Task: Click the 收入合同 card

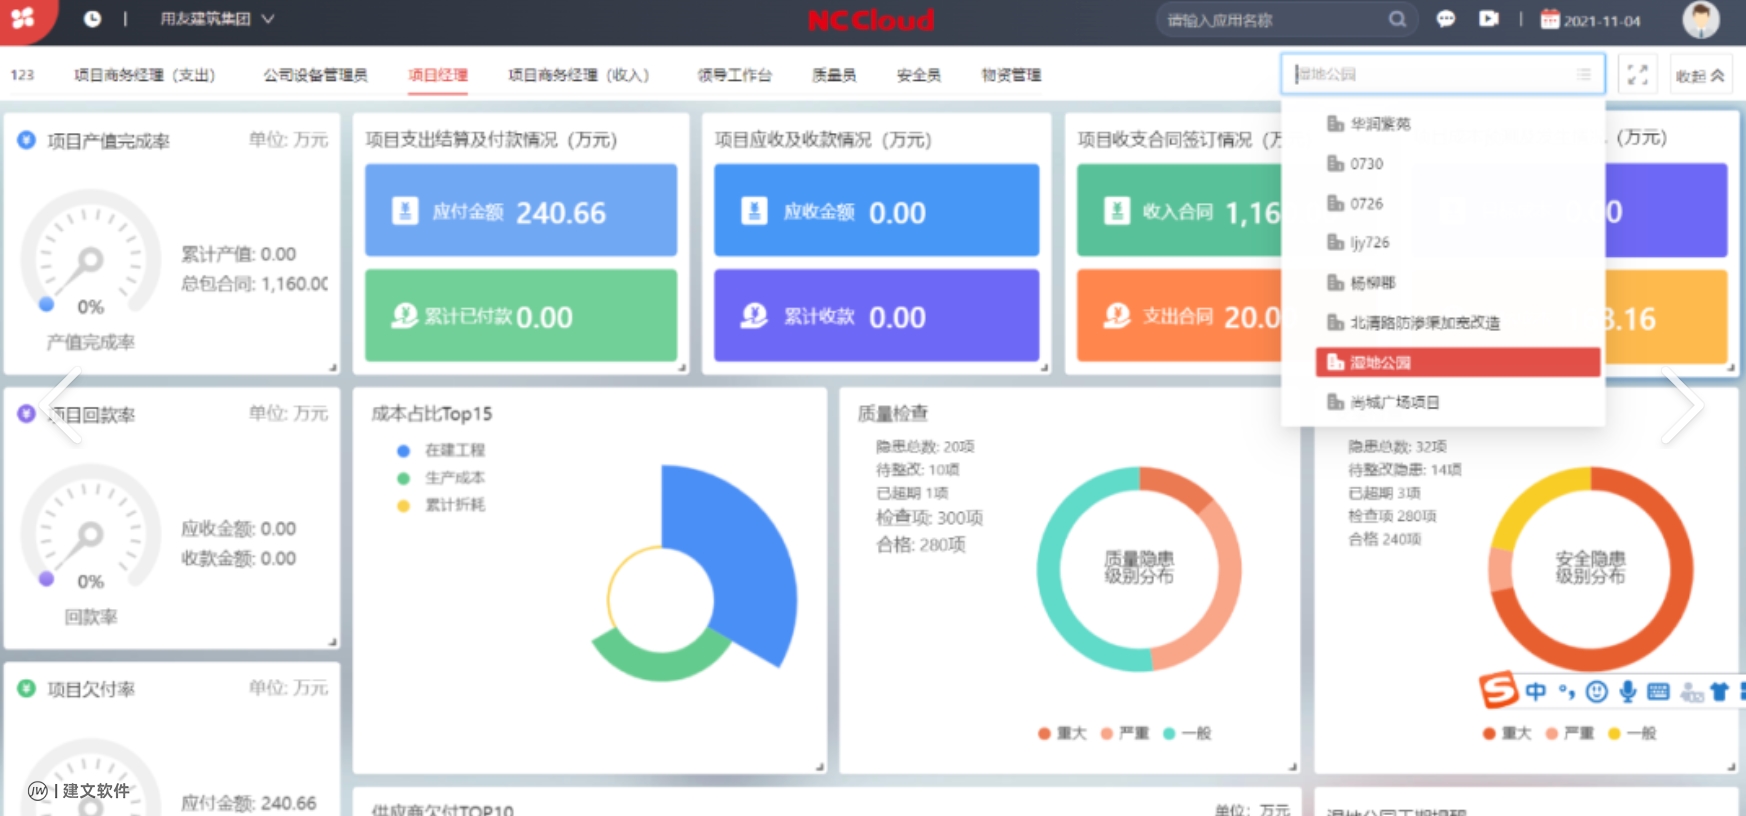Action: 1179,210
